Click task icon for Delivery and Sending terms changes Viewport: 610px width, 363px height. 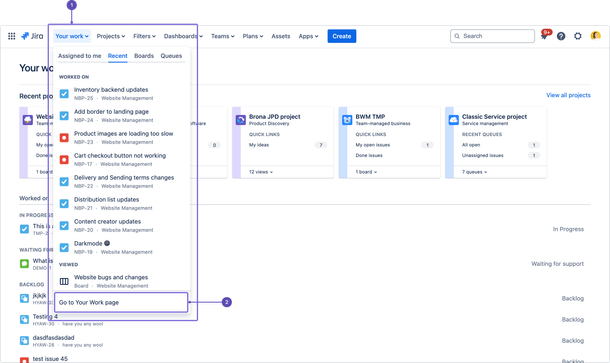[x=64, y=182]
